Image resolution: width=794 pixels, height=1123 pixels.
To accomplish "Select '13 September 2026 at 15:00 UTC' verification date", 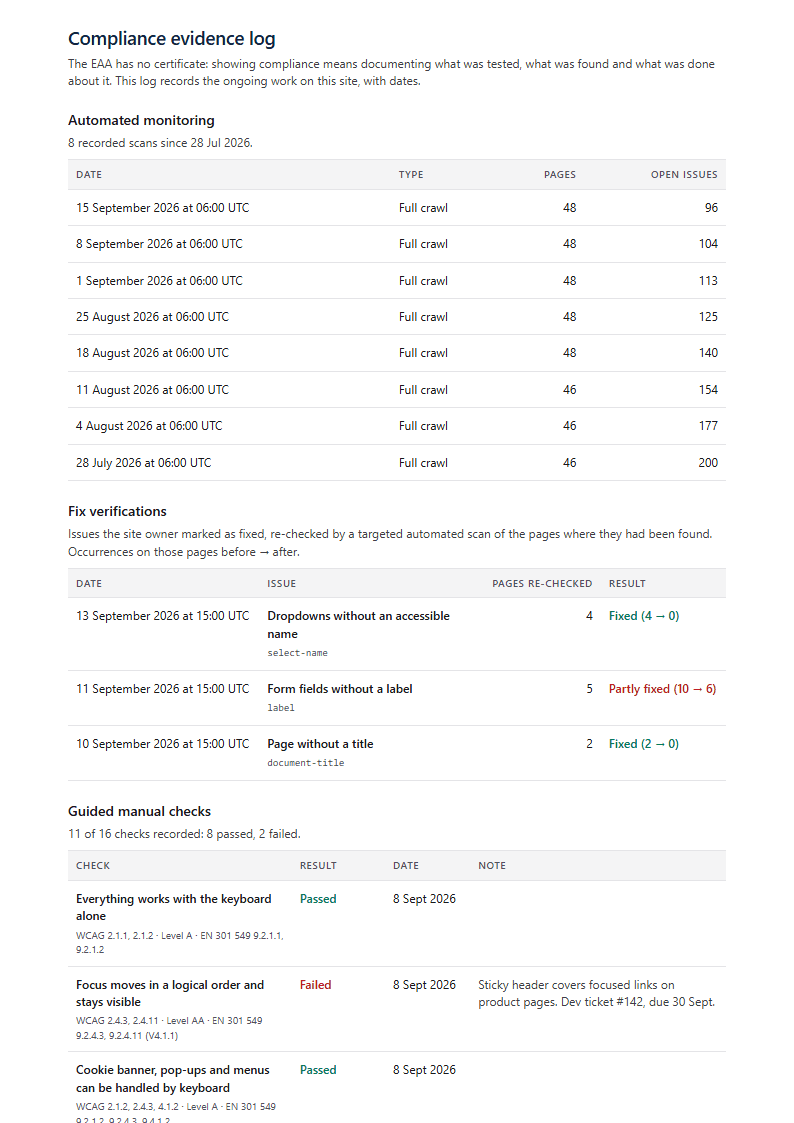I will coord(163,616).
